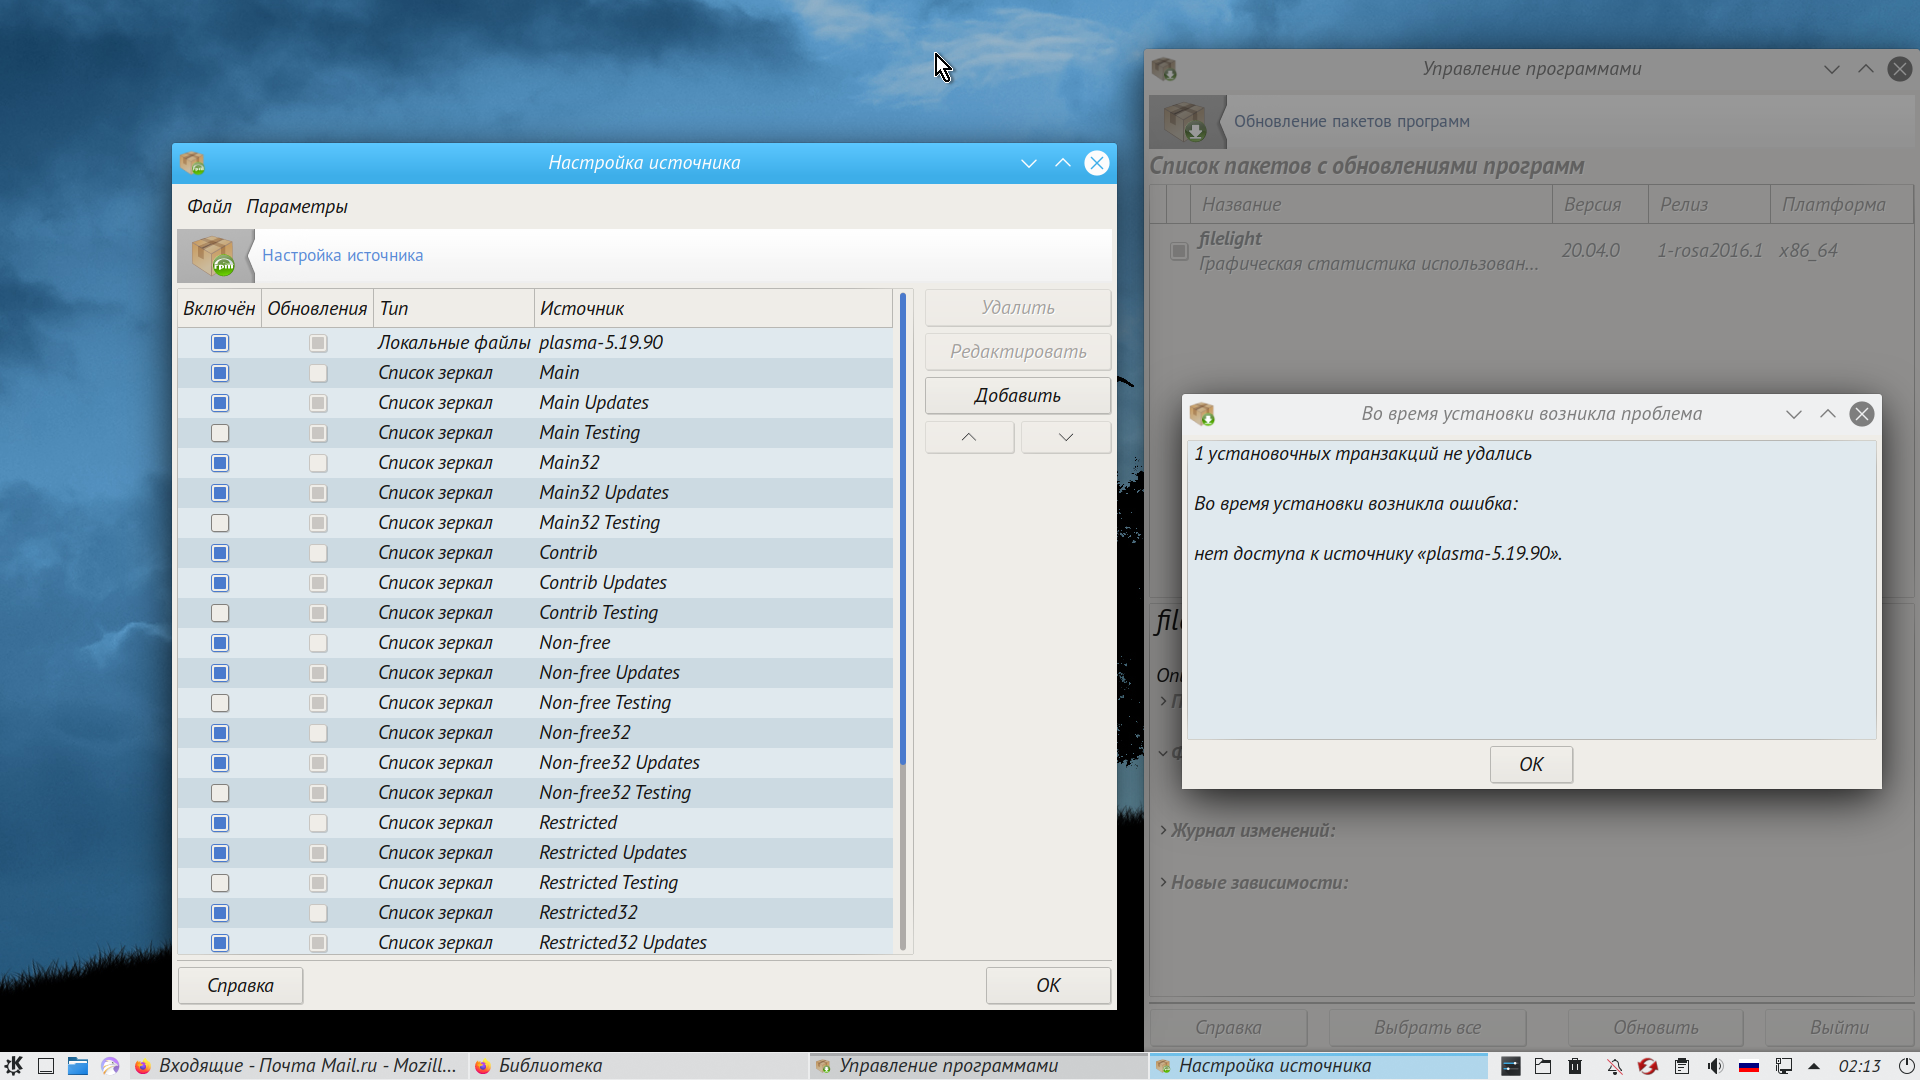This screenshot has height=1080, width=1920.
Task: Open the volume speaker icon
Action: click(x=1715, y=1066)
